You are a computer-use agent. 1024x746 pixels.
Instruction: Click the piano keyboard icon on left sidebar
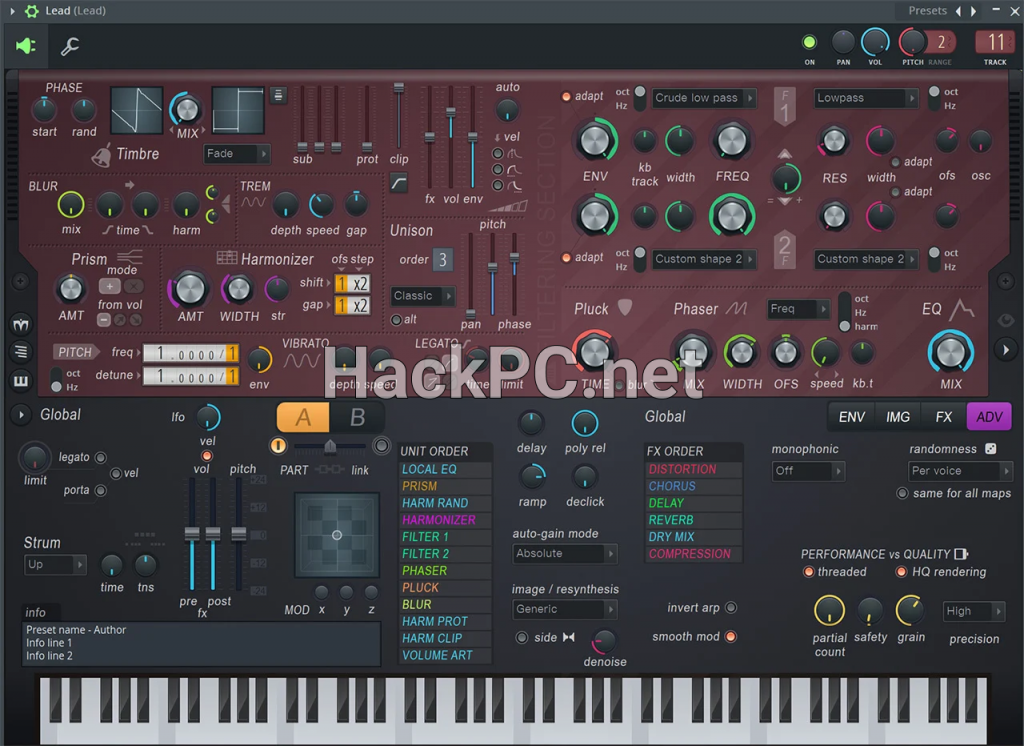click(20, 381)
